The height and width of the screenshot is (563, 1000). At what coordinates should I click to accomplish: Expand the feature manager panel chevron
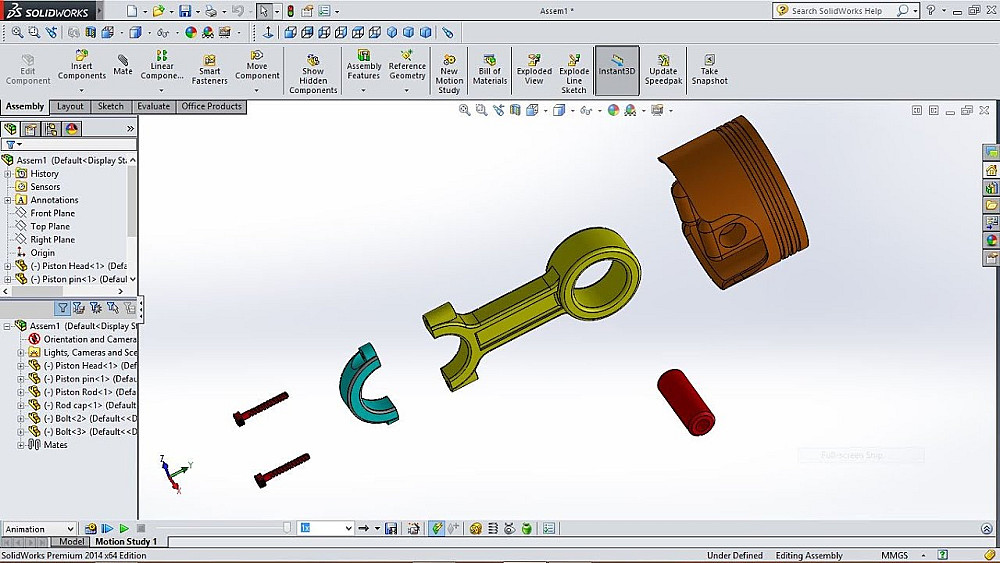pos(130,129)
